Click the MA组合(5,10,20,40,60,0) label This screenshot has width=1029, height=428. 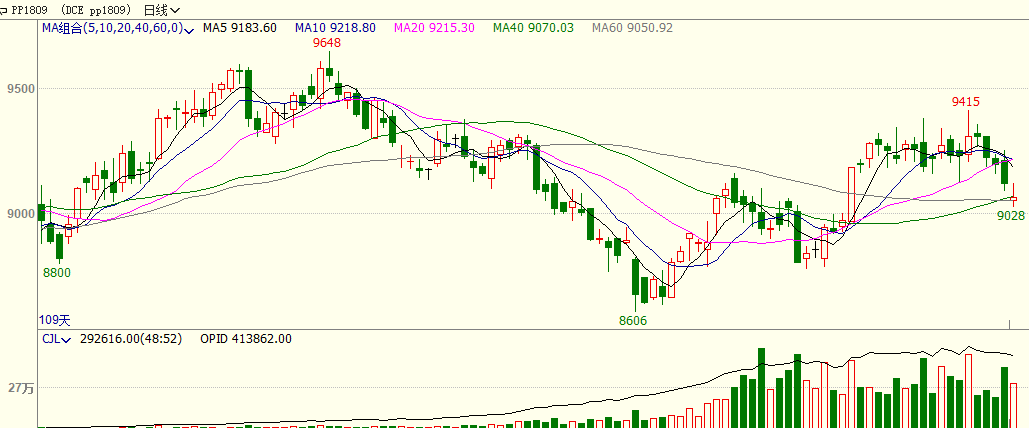click(x=113, y=28)
